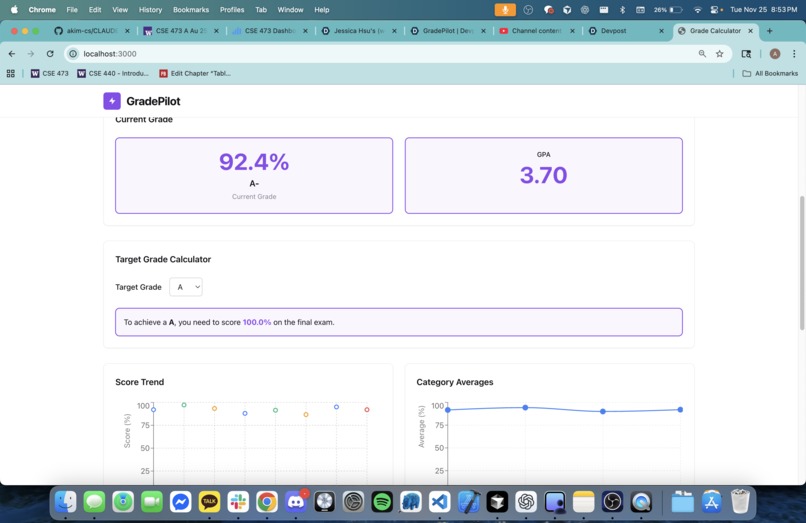The height and width of the screenshot is (523, 806).
Task: Open Slack from the dock
Action: point(238,502)
